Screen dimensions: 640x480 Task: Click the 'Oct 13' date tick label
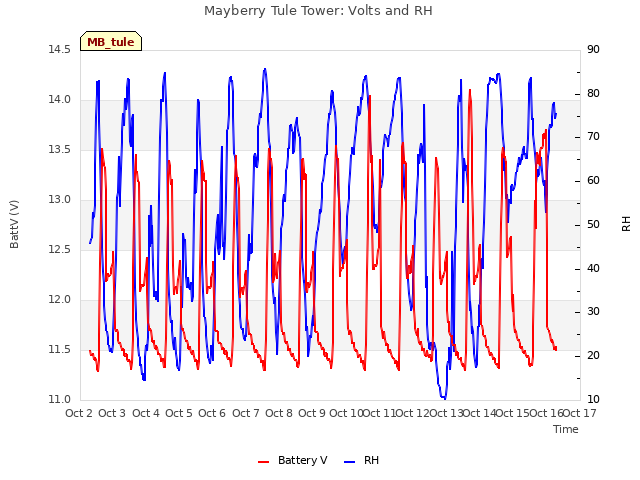[x=446, y=413]
